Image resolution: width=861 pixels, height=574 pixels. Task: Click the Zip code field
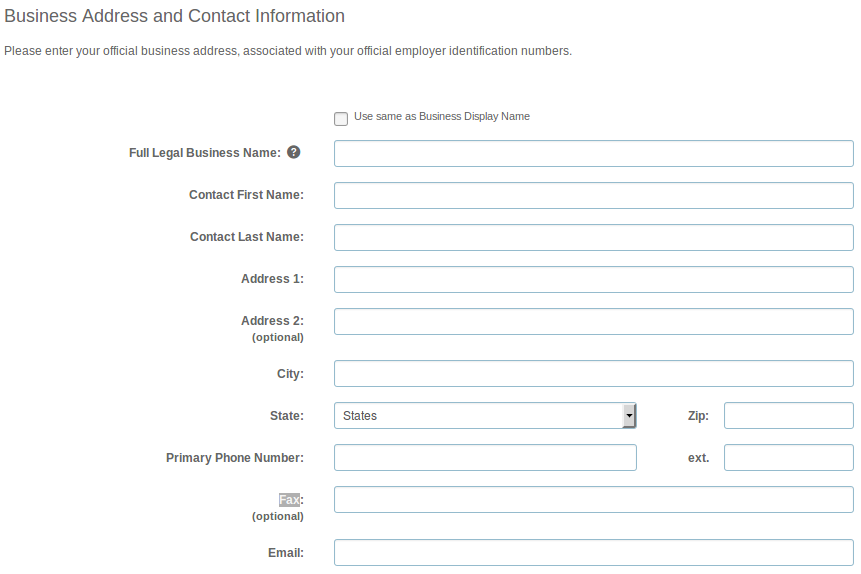[x=789, y=415]
